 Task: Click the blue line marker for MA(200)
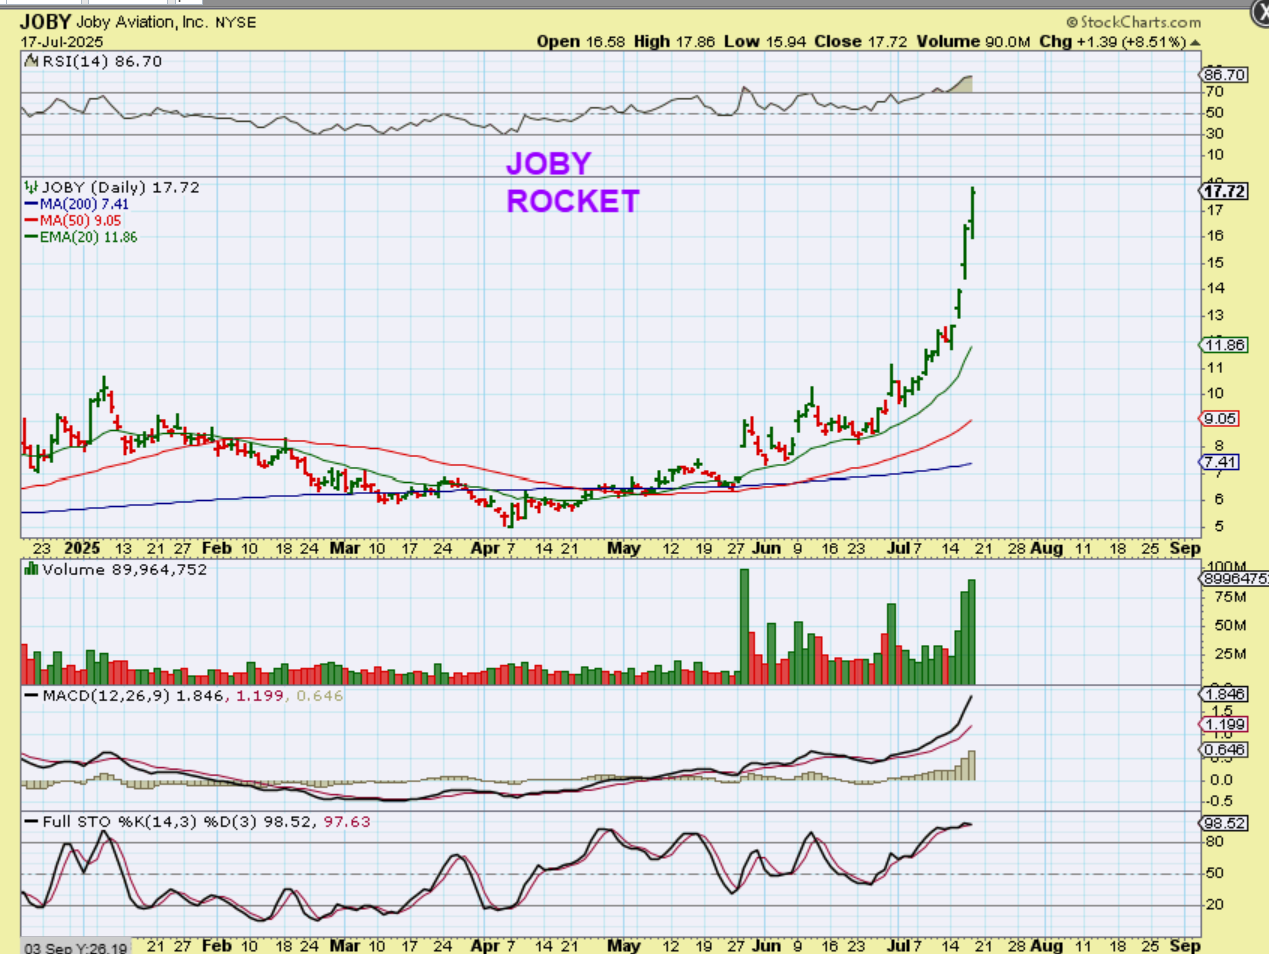31,204
